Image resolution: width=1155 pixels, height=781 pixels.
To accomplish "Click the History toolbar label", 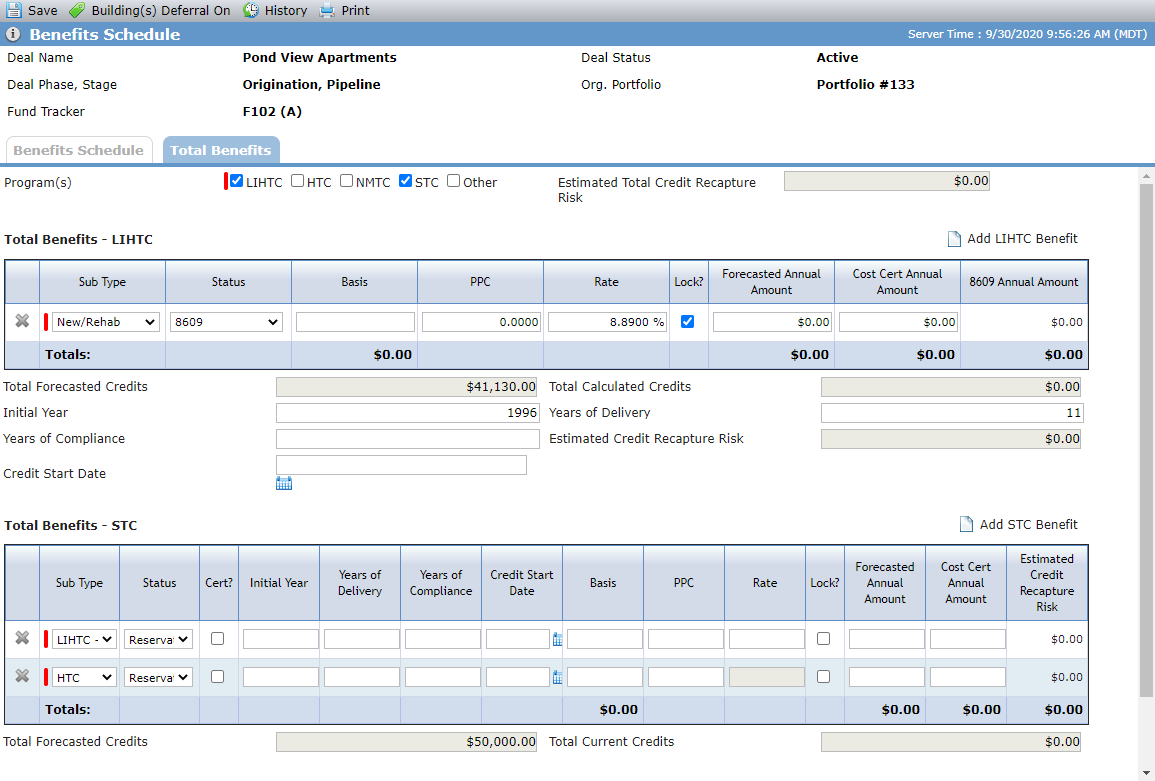I will (286, 10).
